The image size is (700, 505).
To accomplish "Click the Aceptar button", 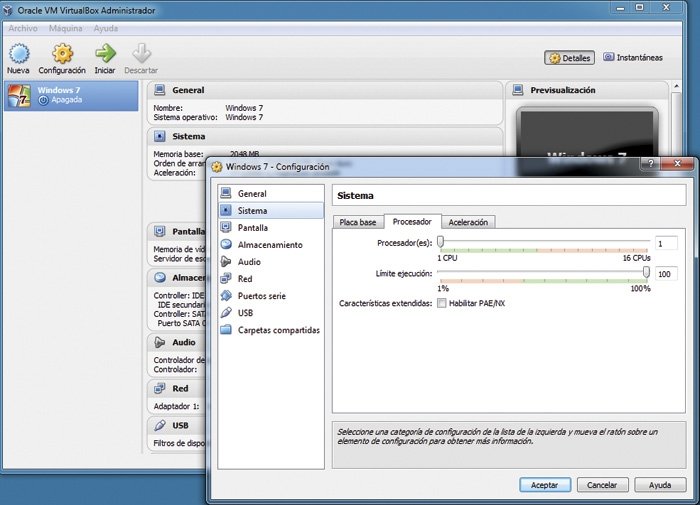I will [545, 485].
